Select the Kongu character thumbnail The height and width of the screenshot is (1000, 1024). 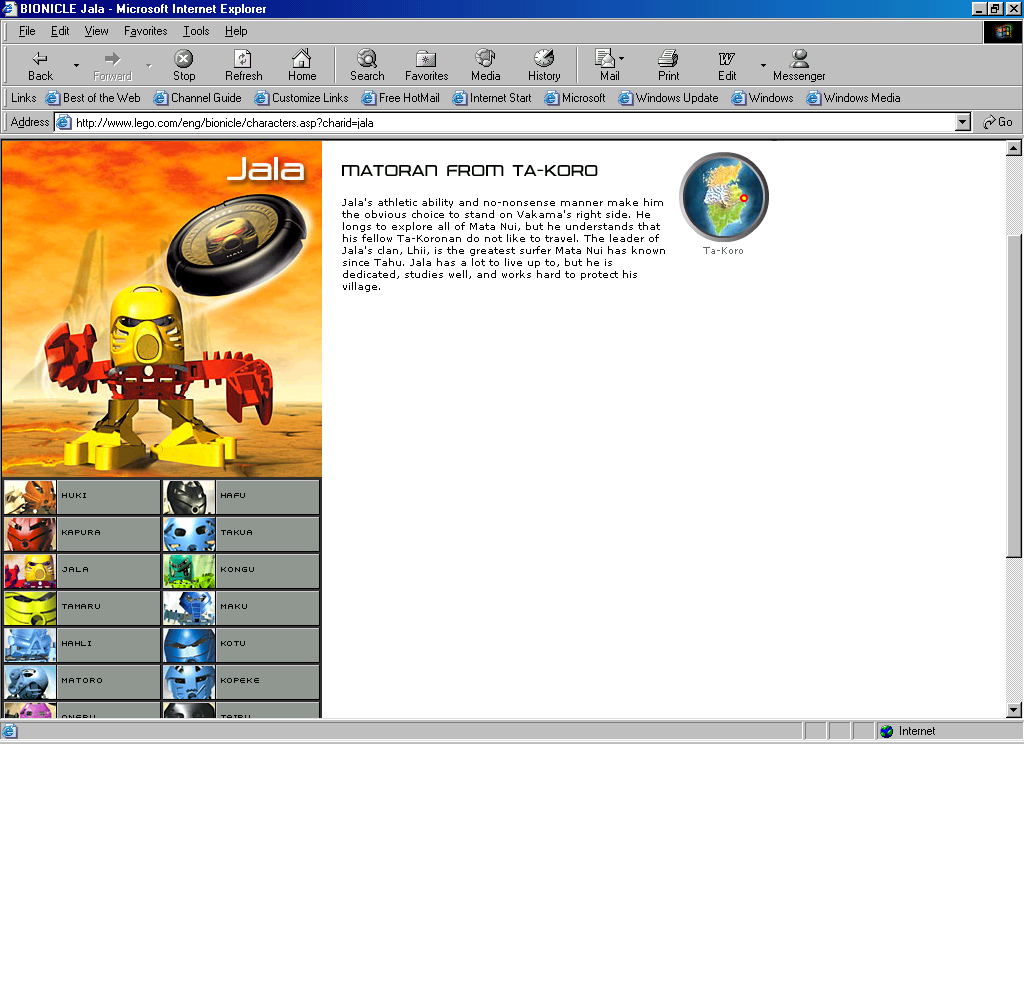coord(189,571)
